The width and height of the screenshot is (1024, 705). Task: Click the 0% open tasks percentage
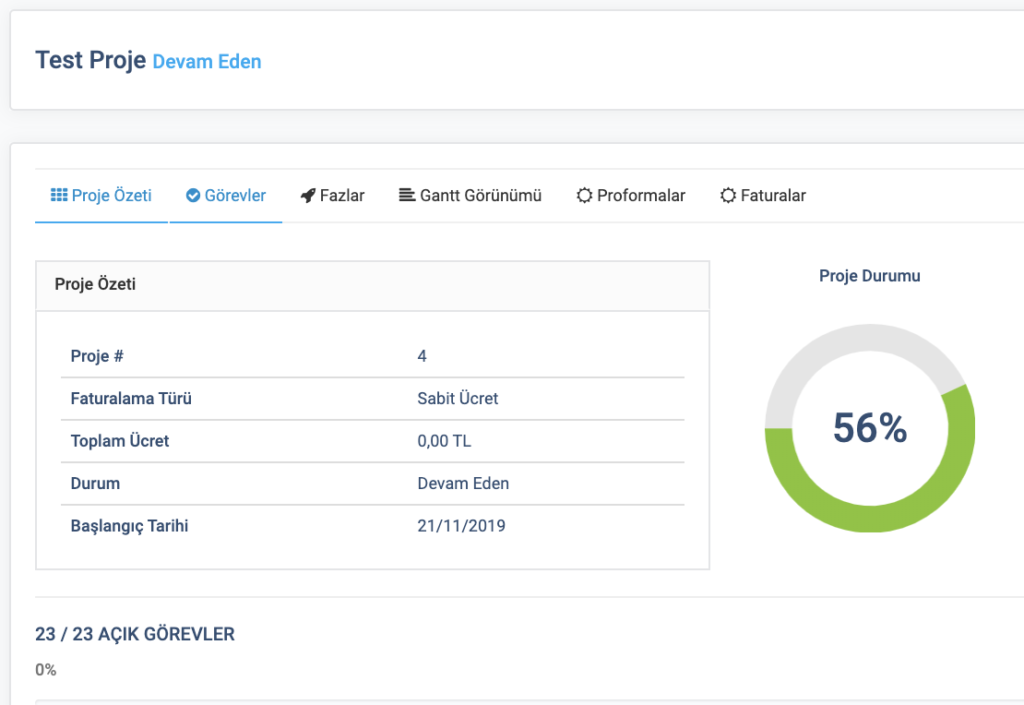point(46,670)
